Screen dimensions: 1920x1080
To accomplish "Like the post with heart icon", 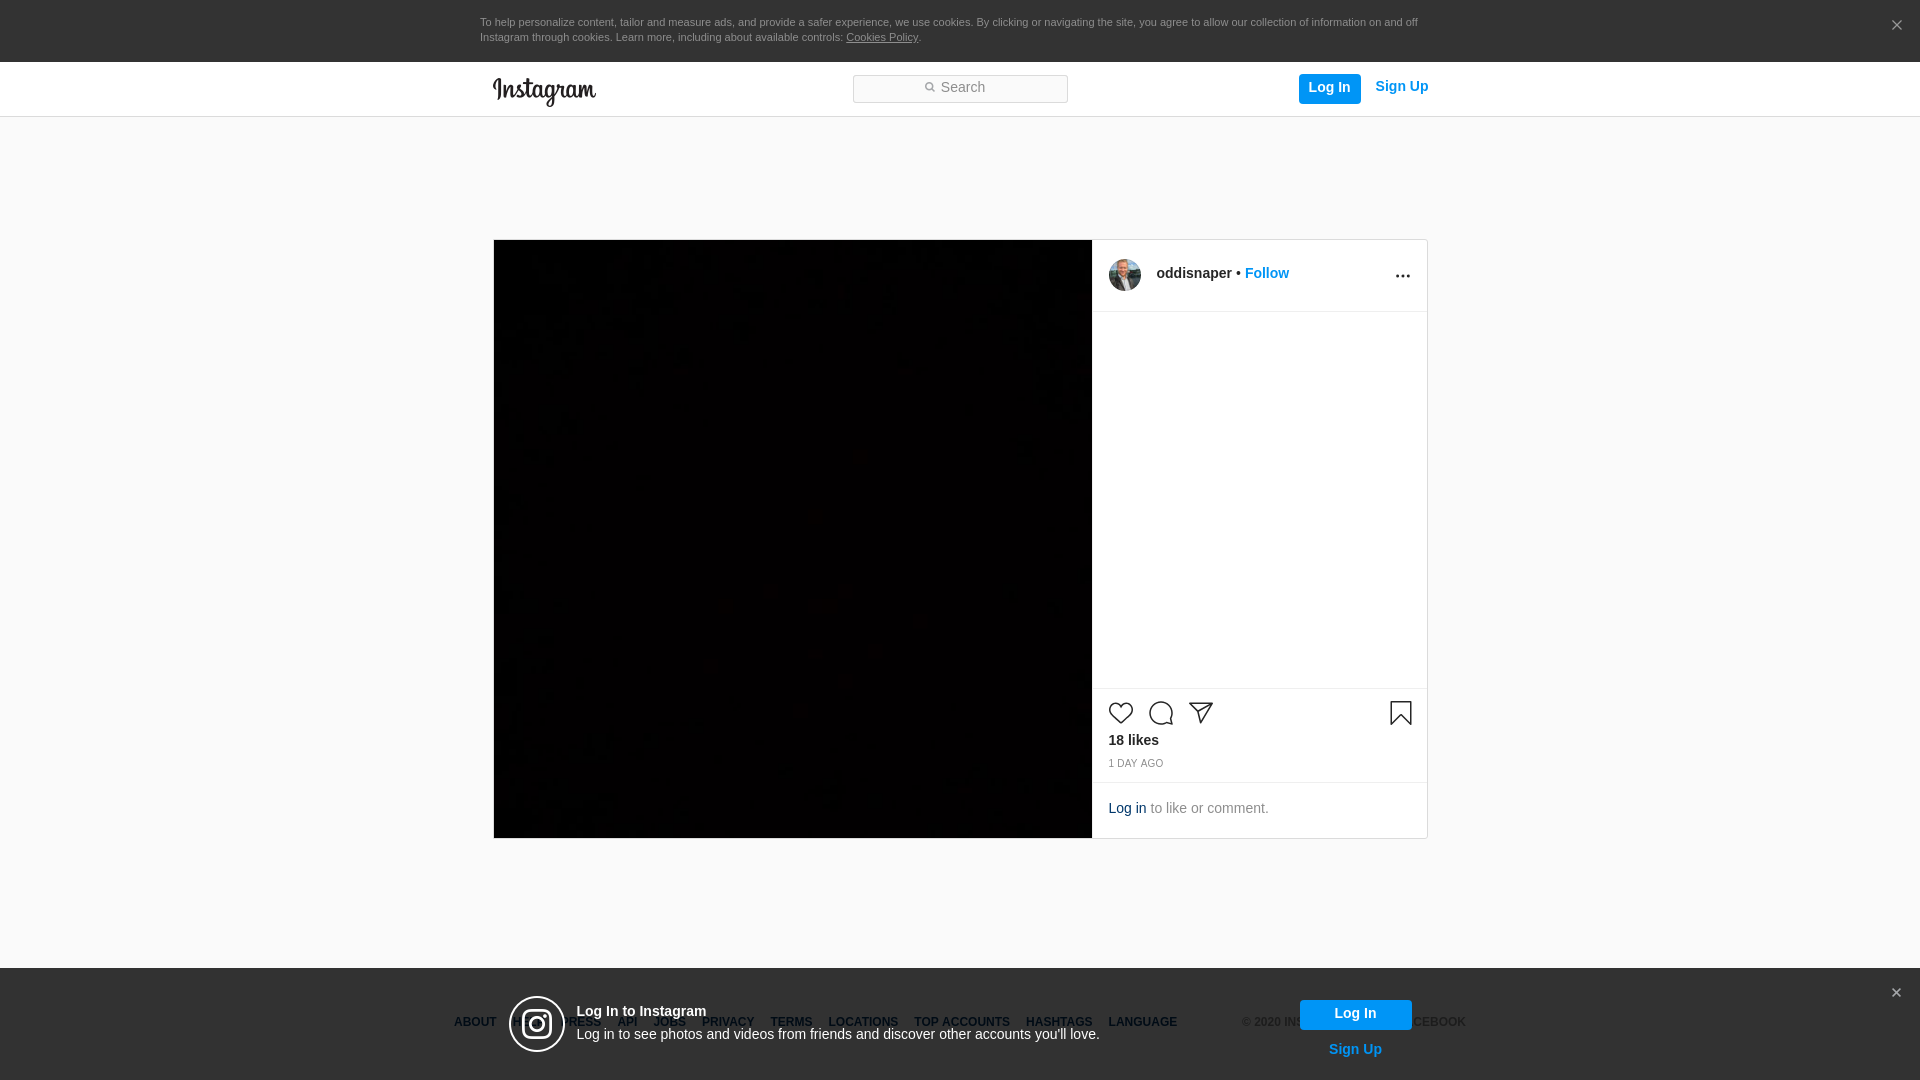I will click(x=1120, y=713).
